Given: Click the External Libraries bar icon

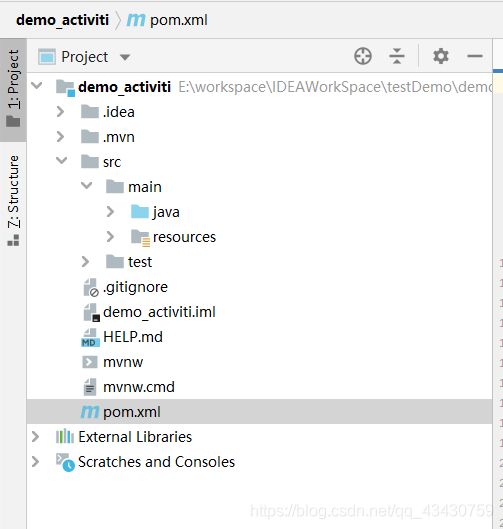Looking at the screenshot, I should pyautogui.click(x=64, y=437).
